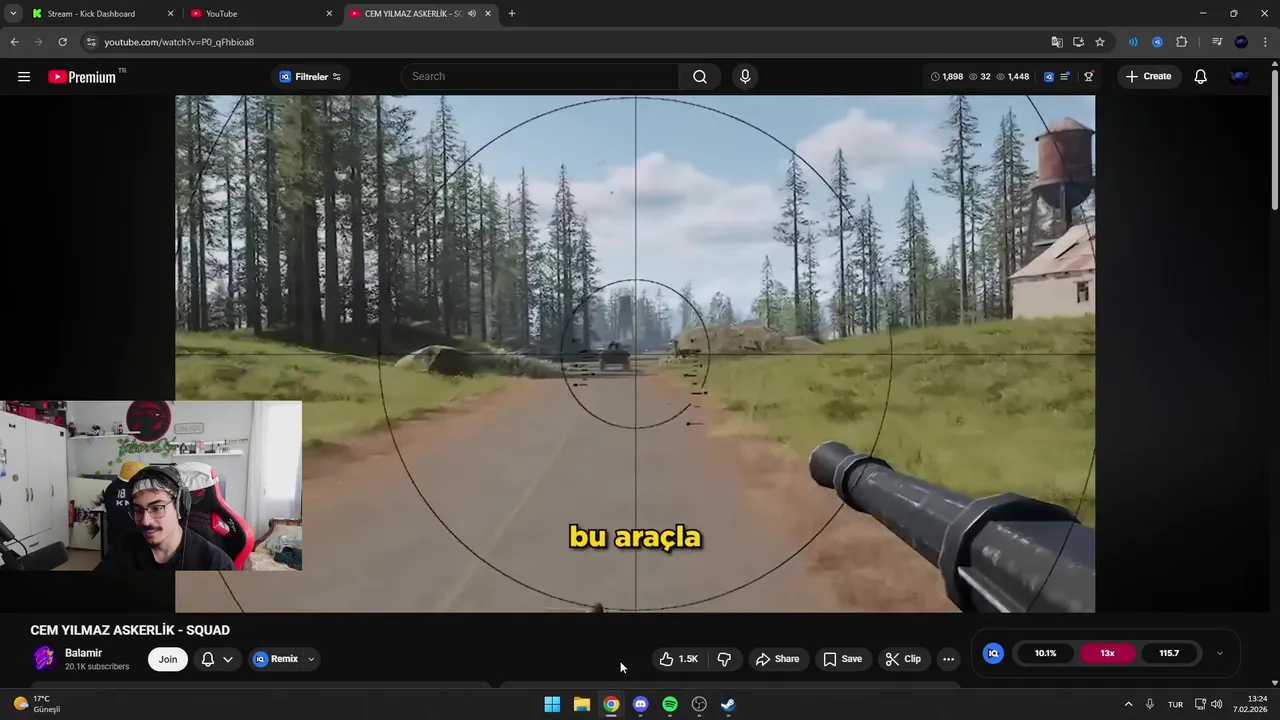1280x720 pixels.
Task: Open the Filtreler filter control
Action: click(310, 77)
